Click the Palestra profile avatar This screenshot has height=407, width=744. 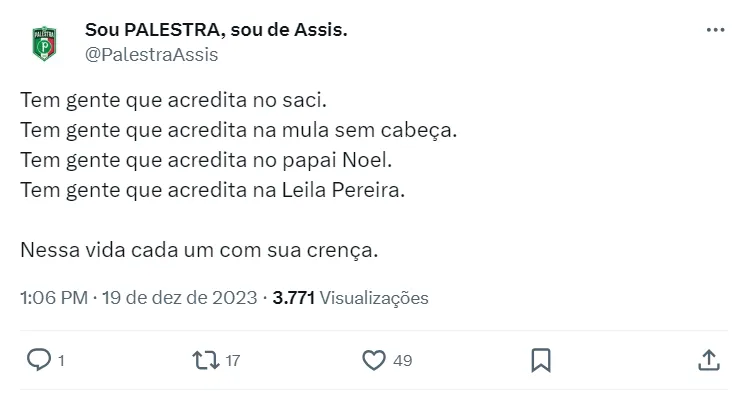point(43,44)
